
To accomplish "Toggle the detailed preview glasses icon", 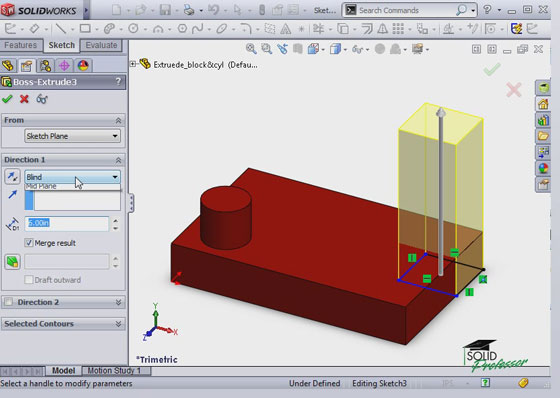I will click(42, 99).
